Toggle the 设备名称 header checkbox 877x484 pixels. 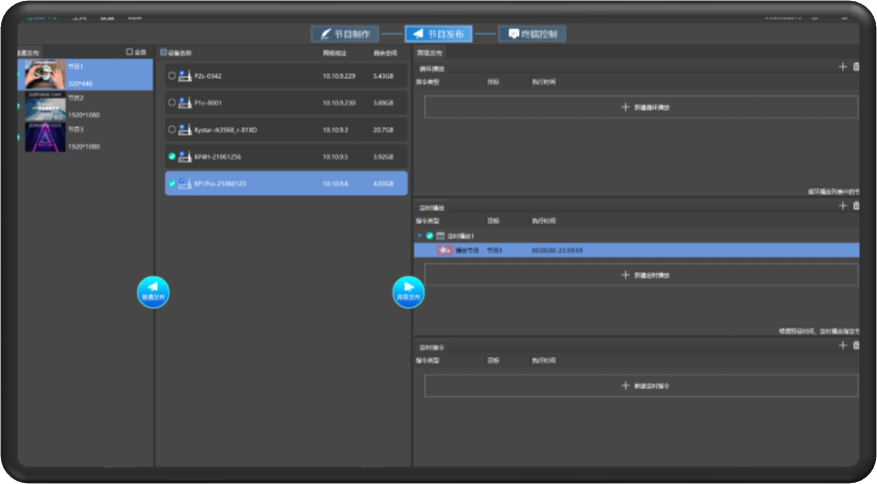(x=163, y=52)
